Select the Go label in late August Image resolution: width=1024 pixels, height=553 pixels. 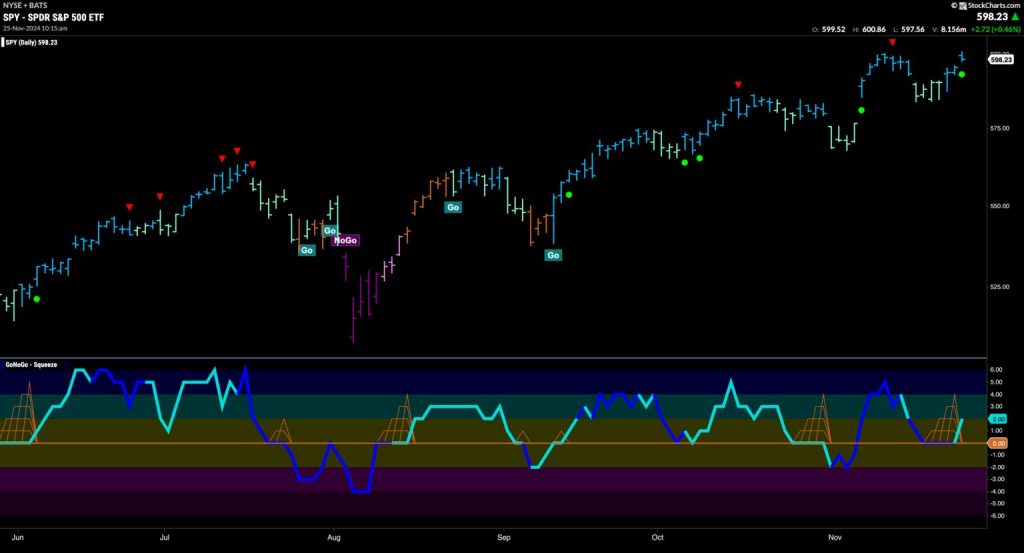453,207
